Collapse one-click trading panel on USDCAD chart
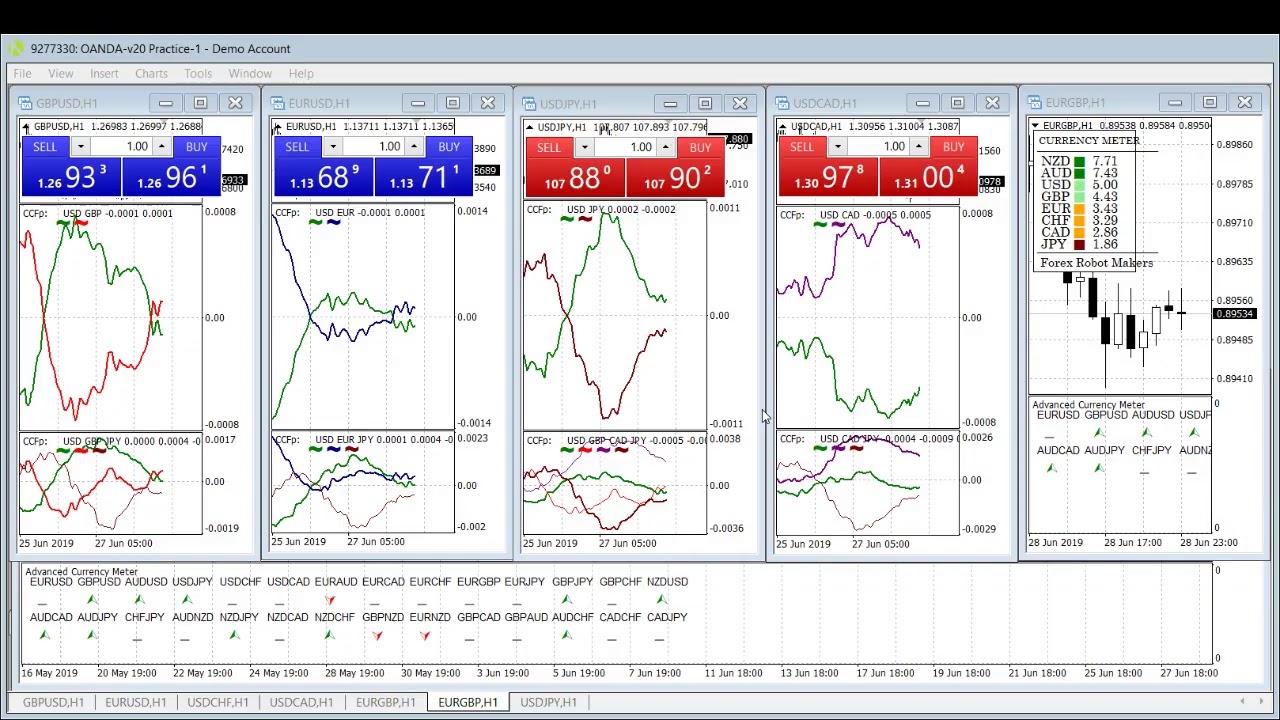This screenshot has height=720, width=1280. (783, 127)
